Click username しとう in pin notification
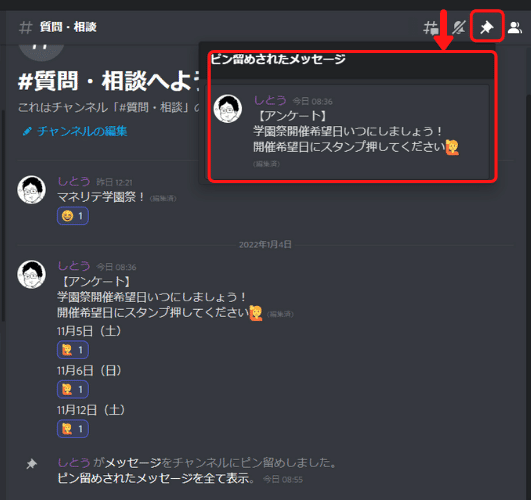531x500 pixels. 74,462
